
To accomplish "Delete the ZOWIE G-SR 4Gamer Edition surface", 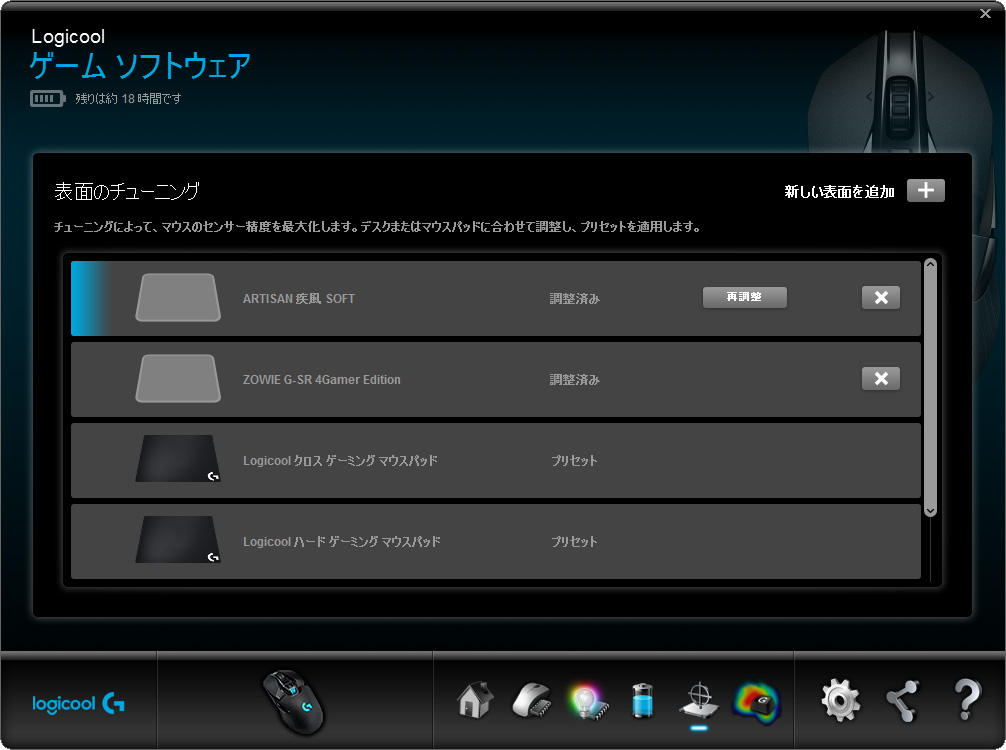I will (880, 379).
